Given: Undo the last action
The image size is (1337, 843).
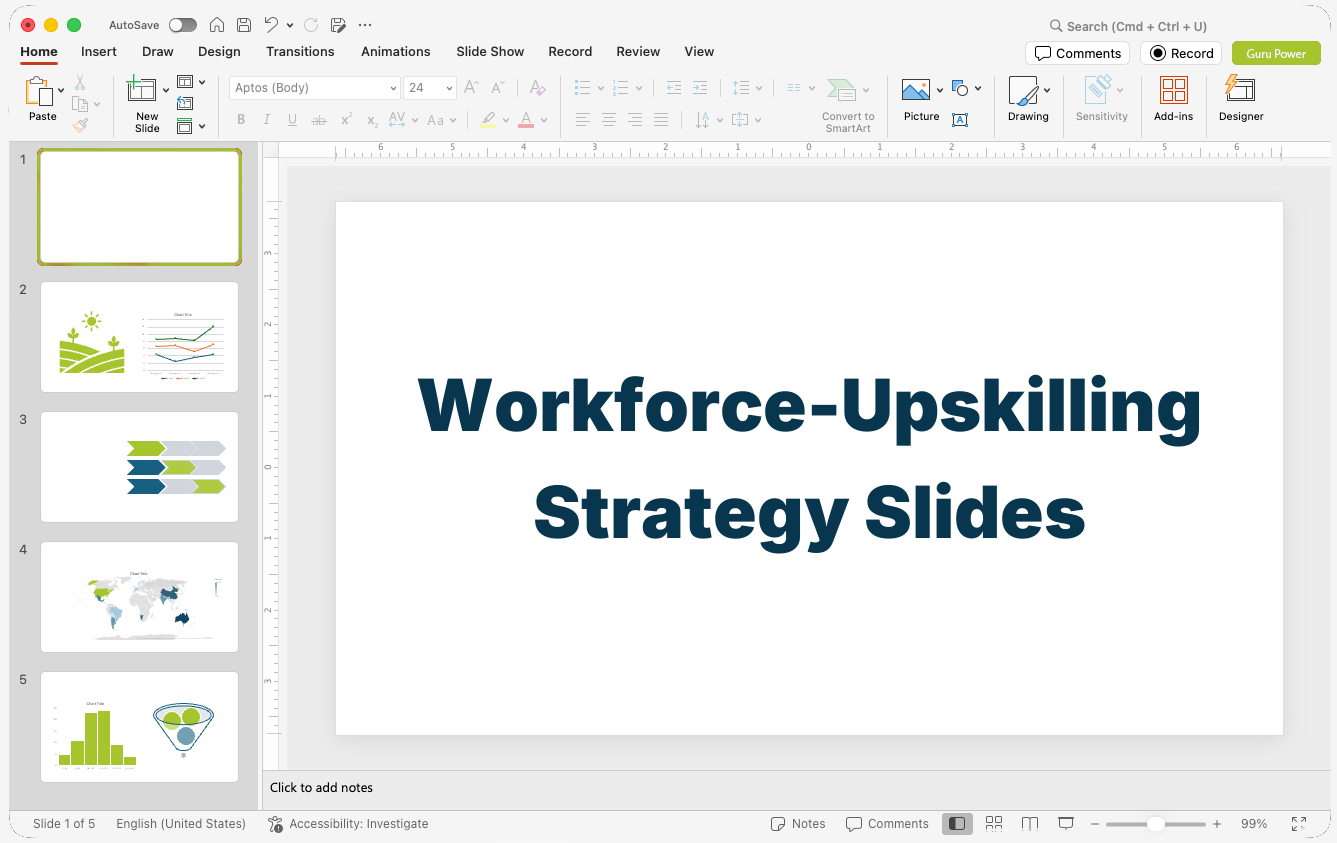Looking at the screenshot, I should point(271,25).
